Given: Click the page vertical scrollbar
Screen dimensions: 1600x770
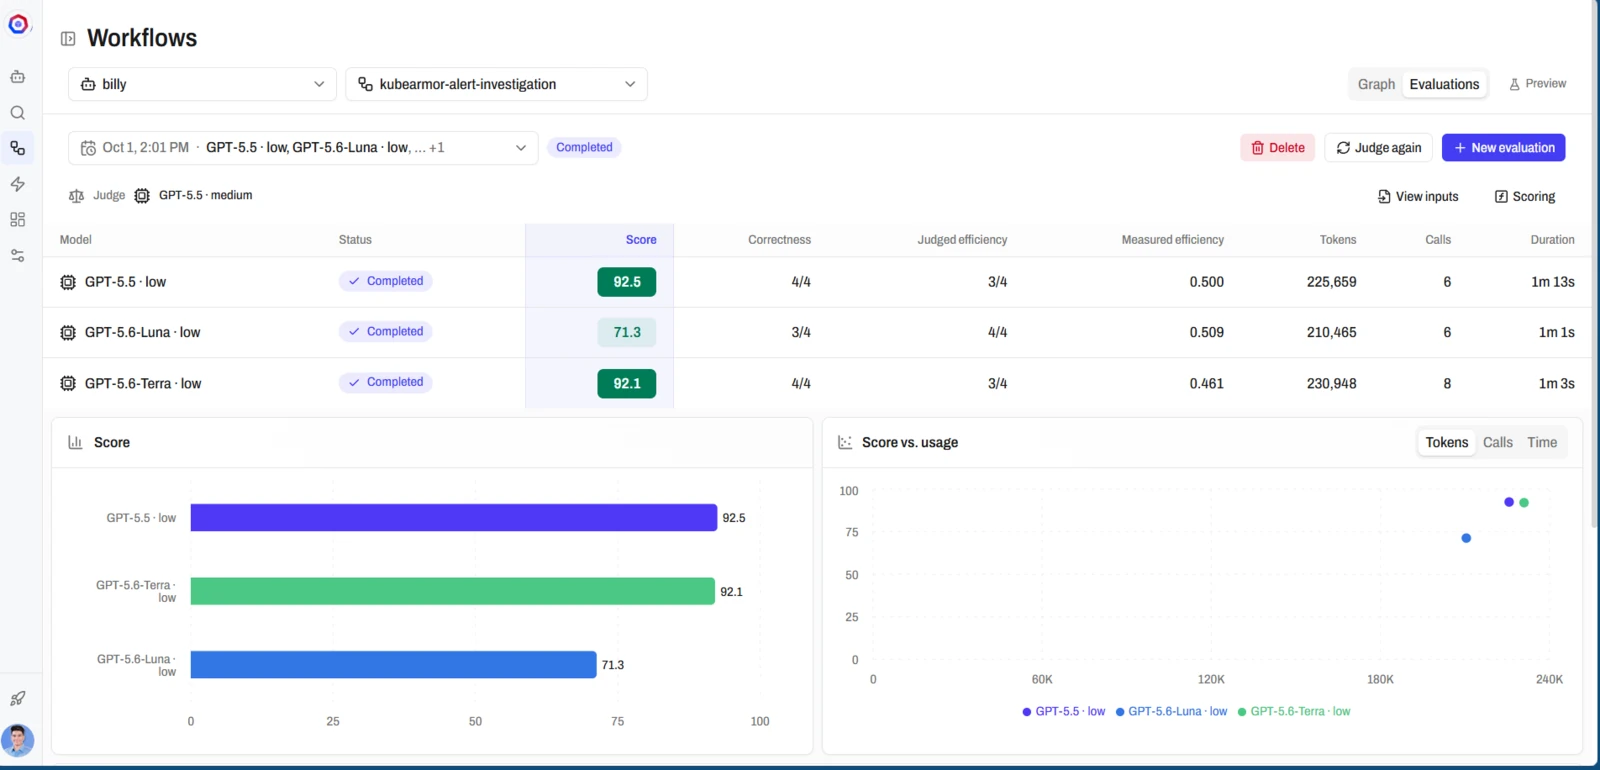Looking at the screenshot, I should tap(1595, 264).
